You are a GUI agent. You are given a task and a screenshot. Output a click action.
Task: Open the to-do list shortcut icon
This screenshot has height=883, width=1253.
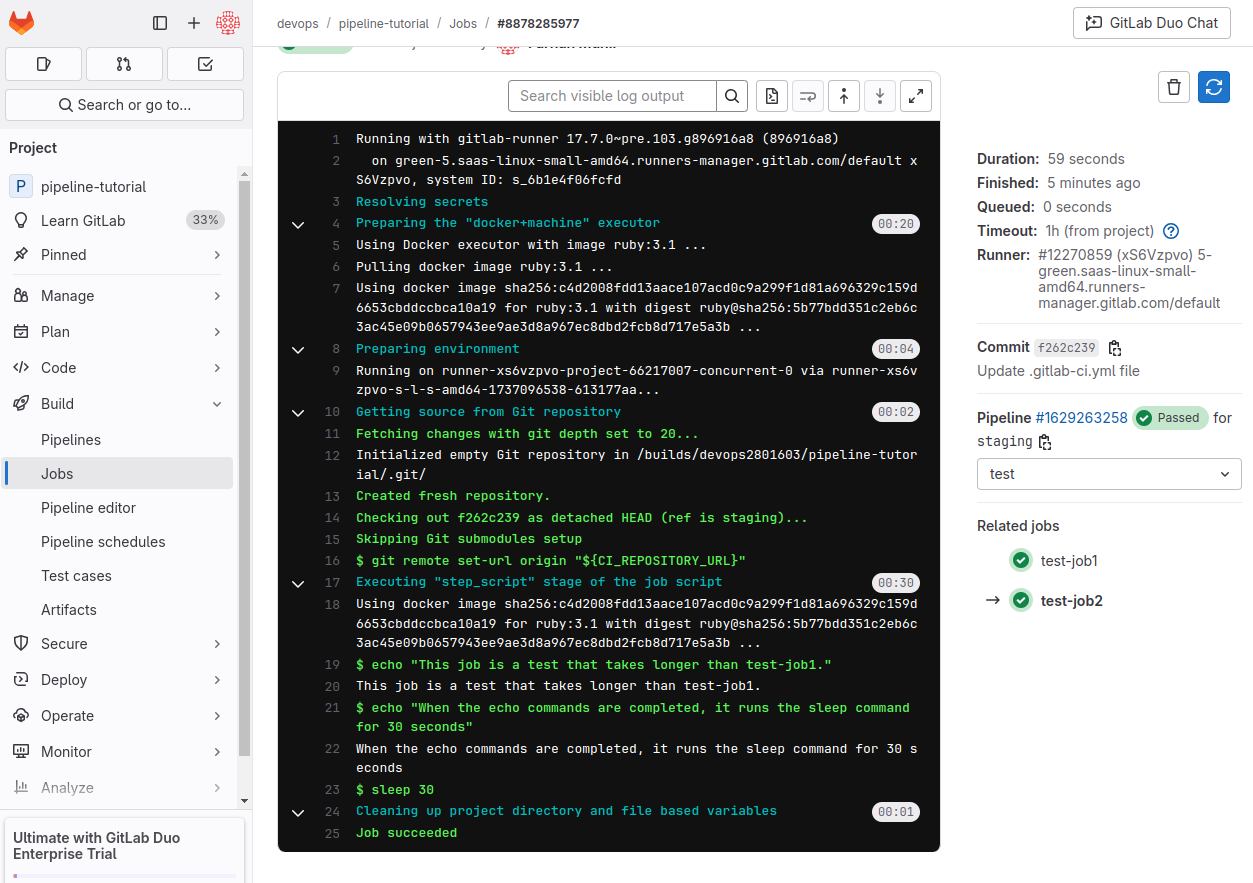click(x=205, y=64)
